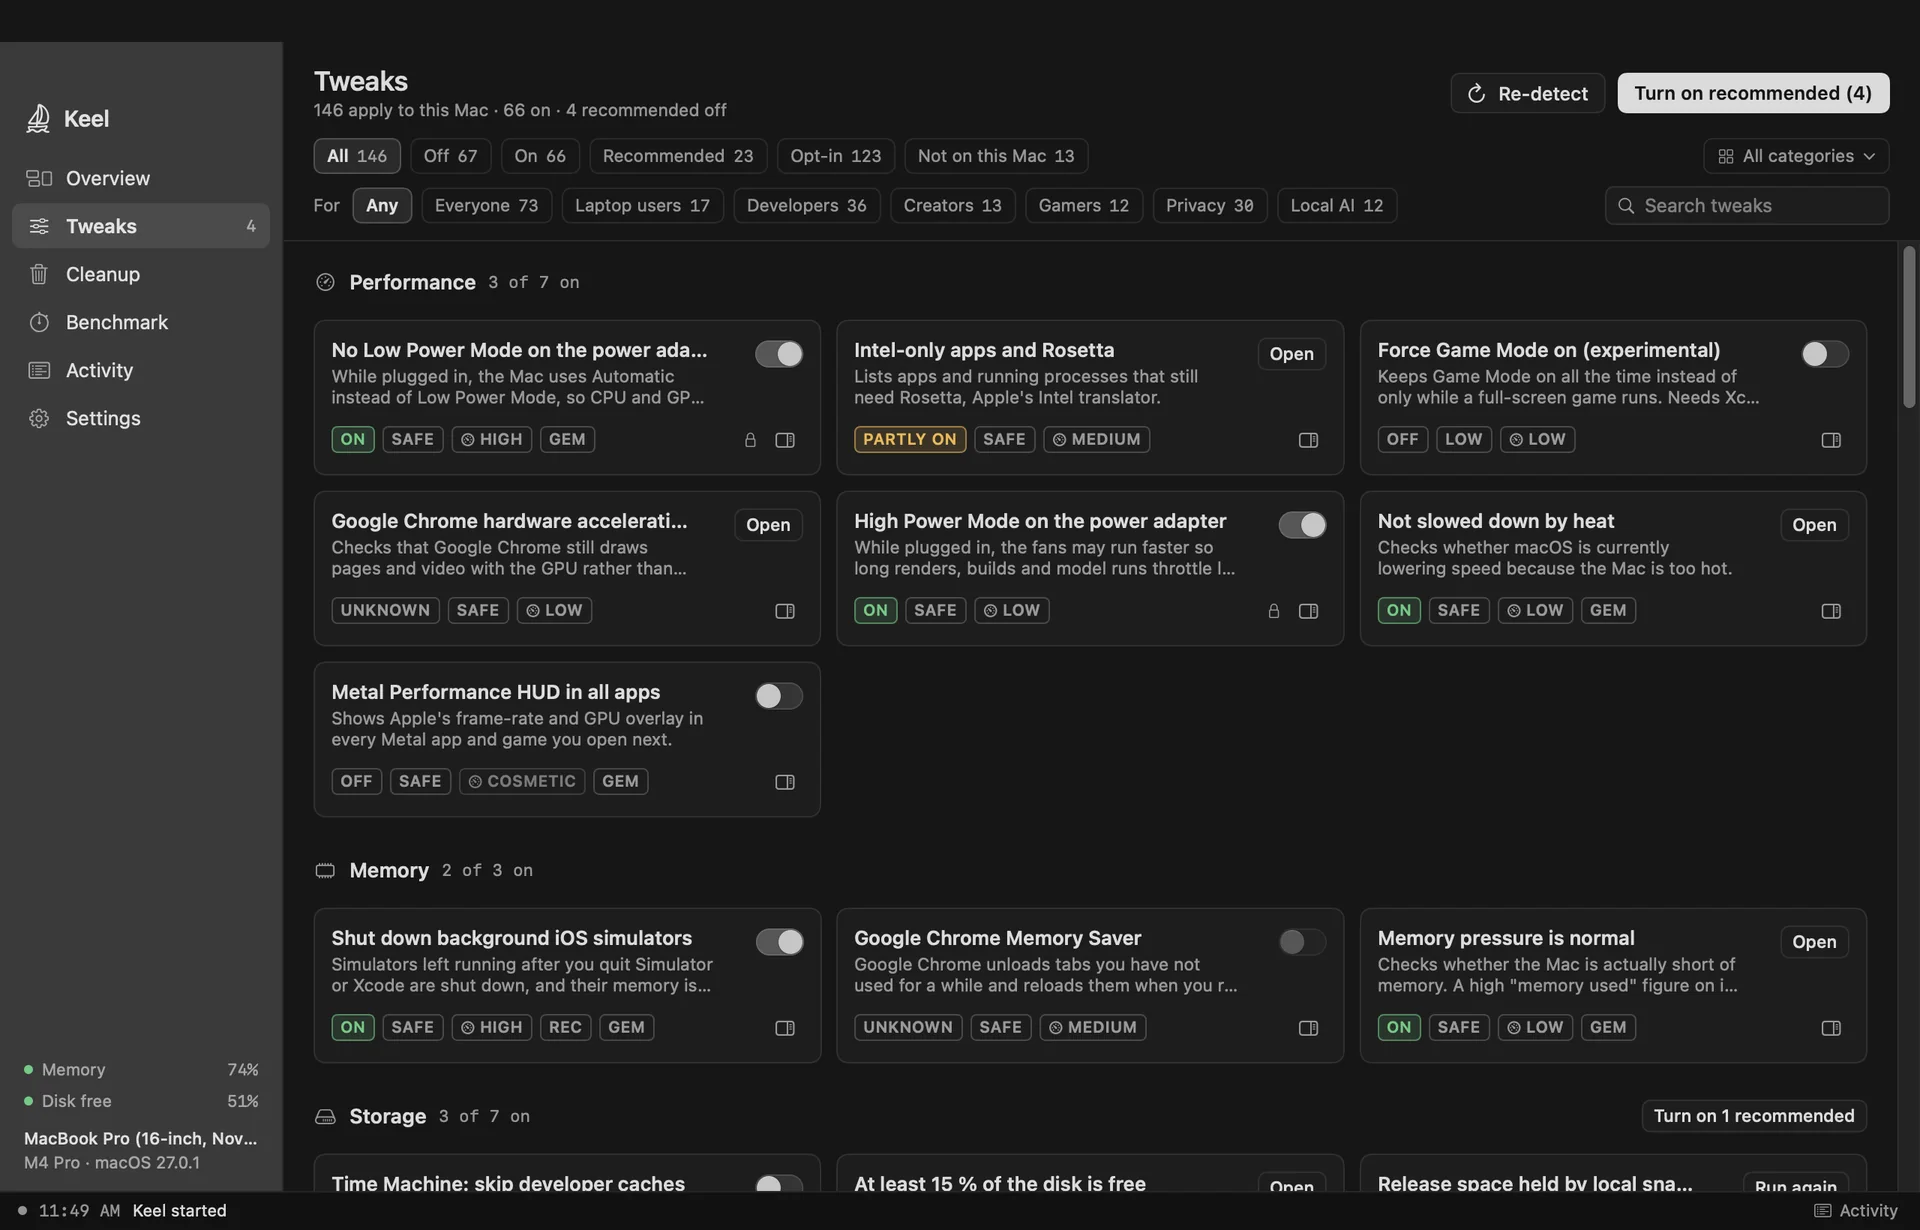Screen dimensions: 1920x1230
Task: Click the Re-detect button
Action: point(1527,93)
